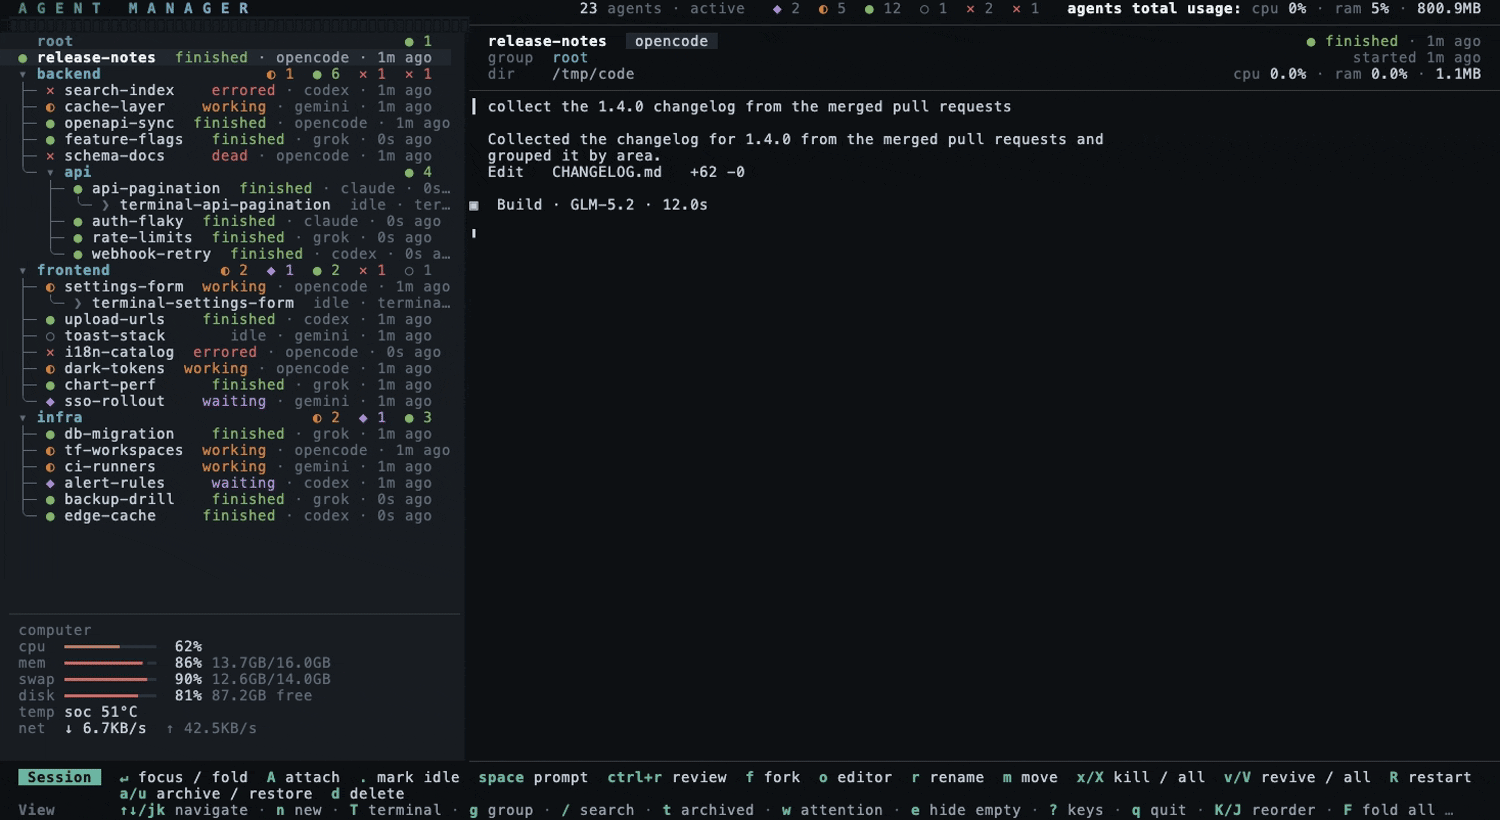Image resolution: width=1500 pixels, height=820 pixels.
Task: Click the working icon beside dark-tokens
Action: (50, 369)
